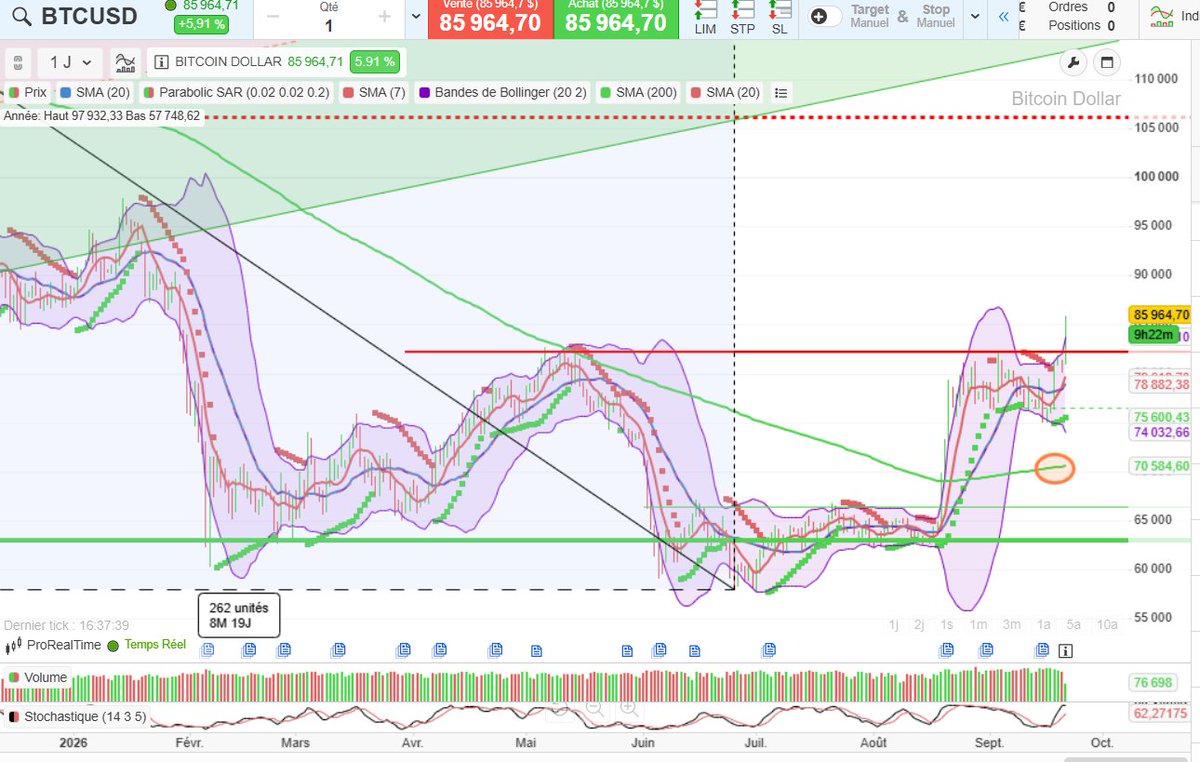Click the search magnifier beside BTCUSD
Viewport: 1200px width, 762px height.
click(21, 16)
